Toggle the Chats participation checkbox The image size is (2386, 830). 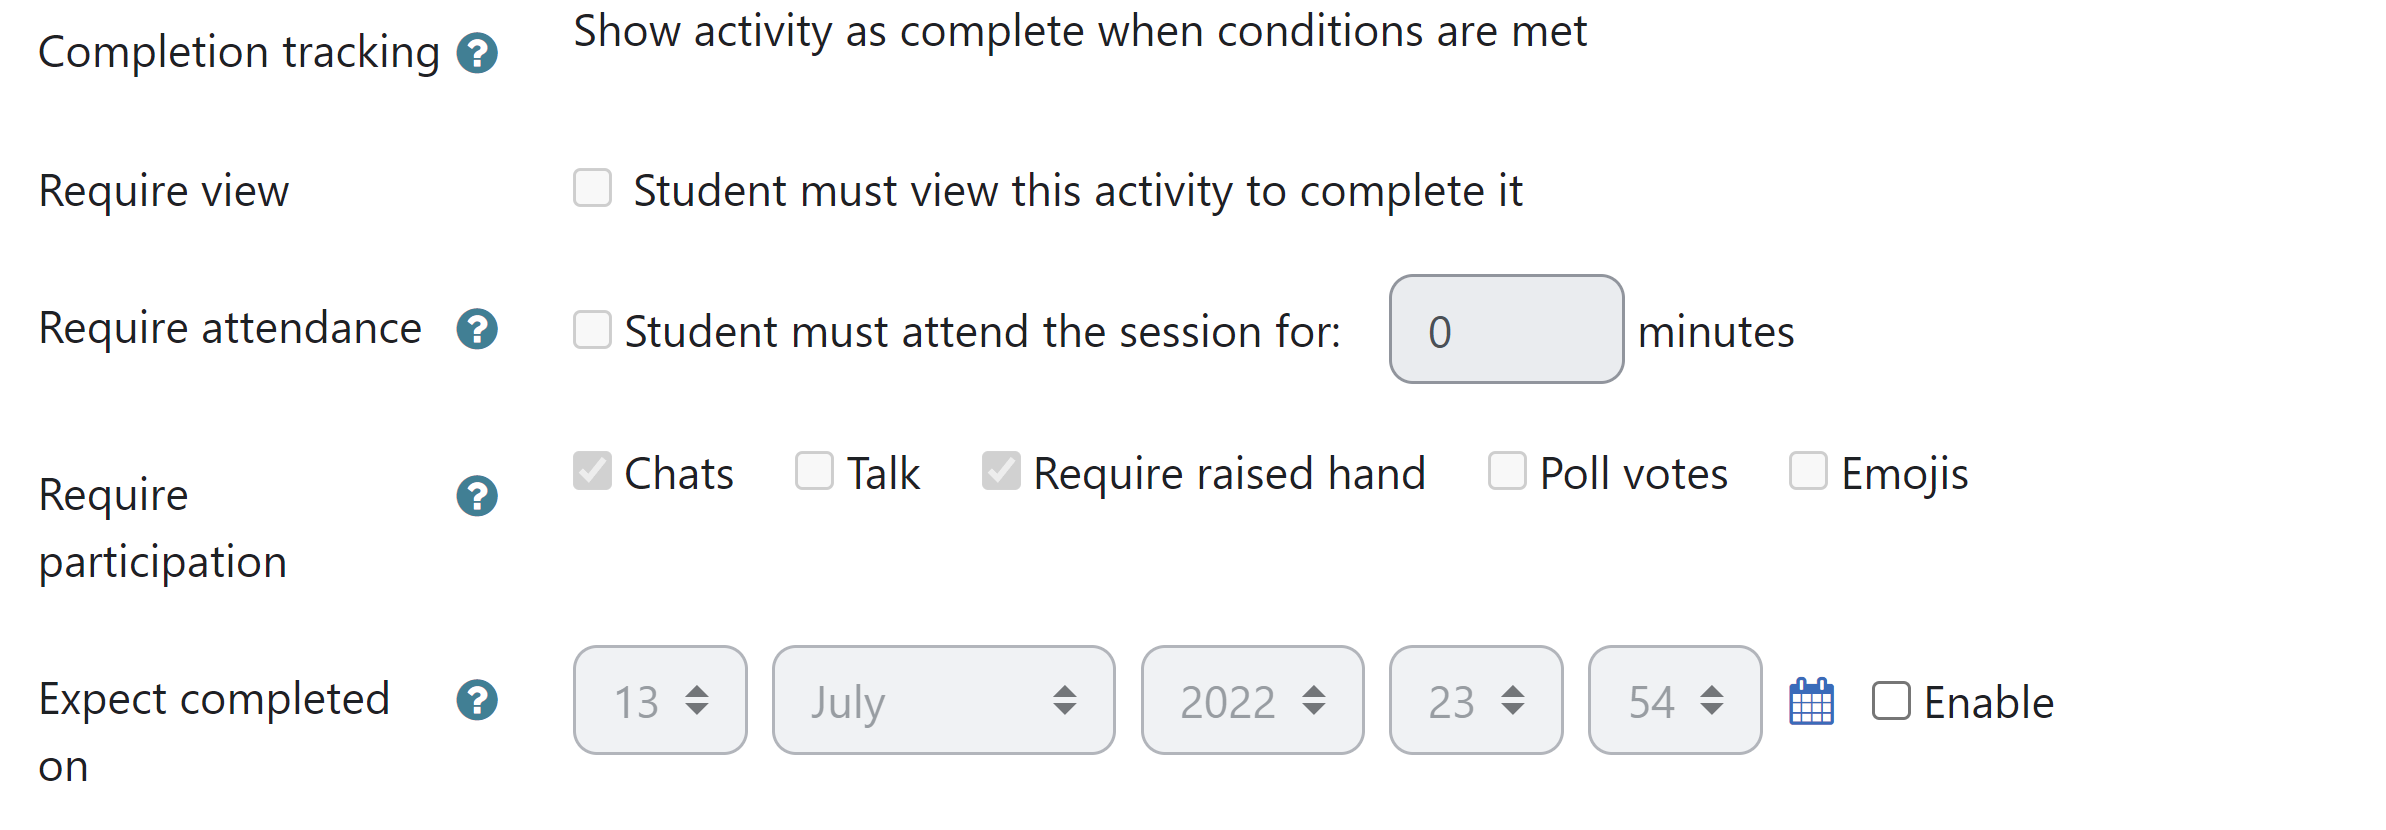pos(592,470)
